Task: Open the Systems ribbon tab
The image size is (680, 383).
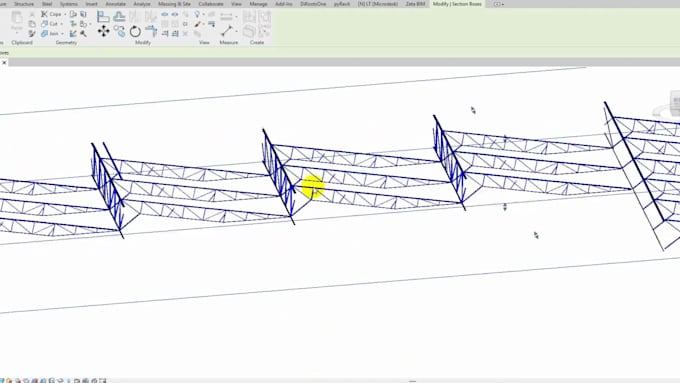Action: click(x=69, y=4)
